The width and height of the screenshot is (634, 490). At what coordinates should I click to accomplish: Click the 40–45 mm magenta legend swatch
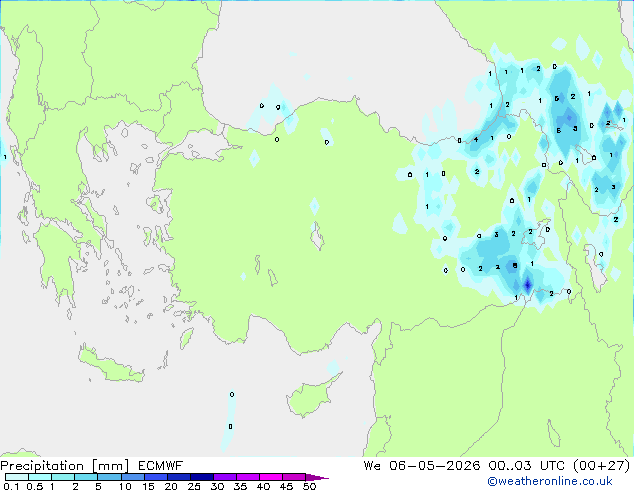click(x=271, y=477)
